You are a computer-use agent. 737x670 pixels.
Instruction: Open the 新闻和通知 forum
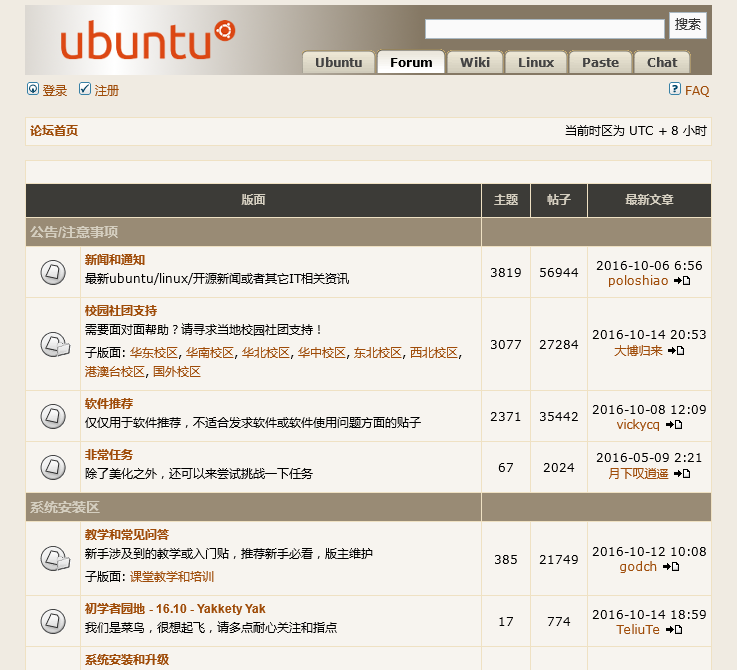pos(115,260)
